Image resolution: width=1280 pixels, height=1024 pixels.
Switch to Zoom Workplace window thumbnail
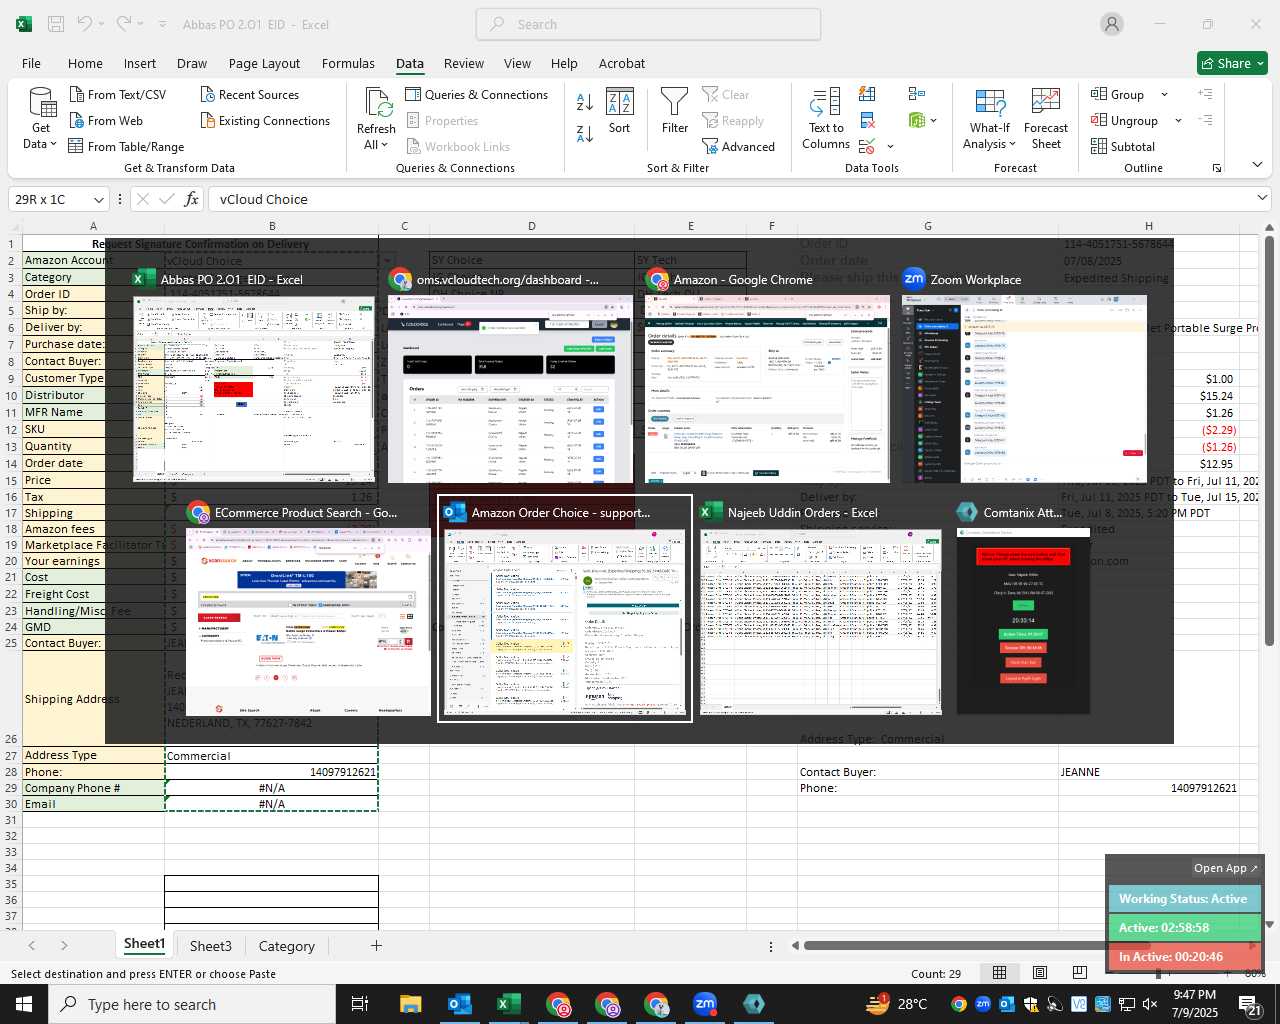click(1024, 389)
